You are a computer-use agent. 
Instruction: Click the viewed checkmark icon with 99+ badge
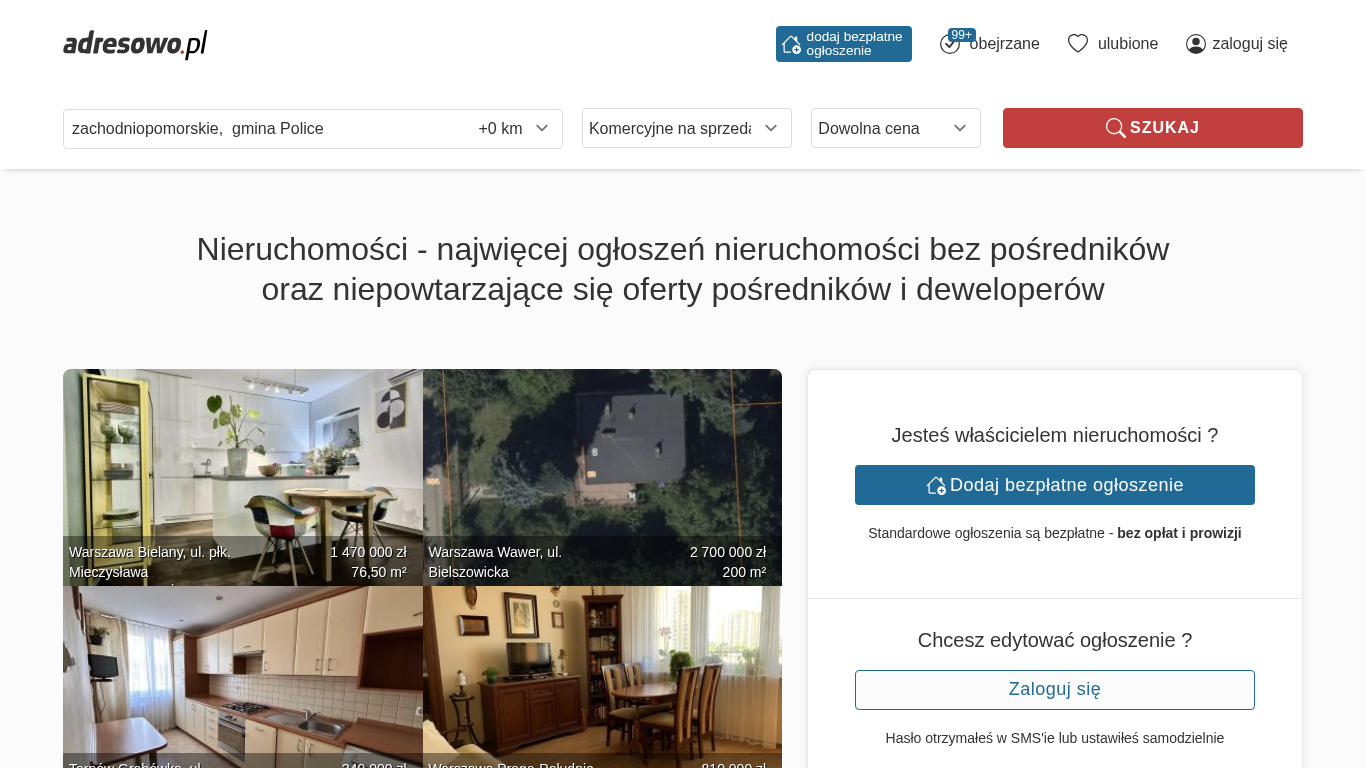coord(949,44)
